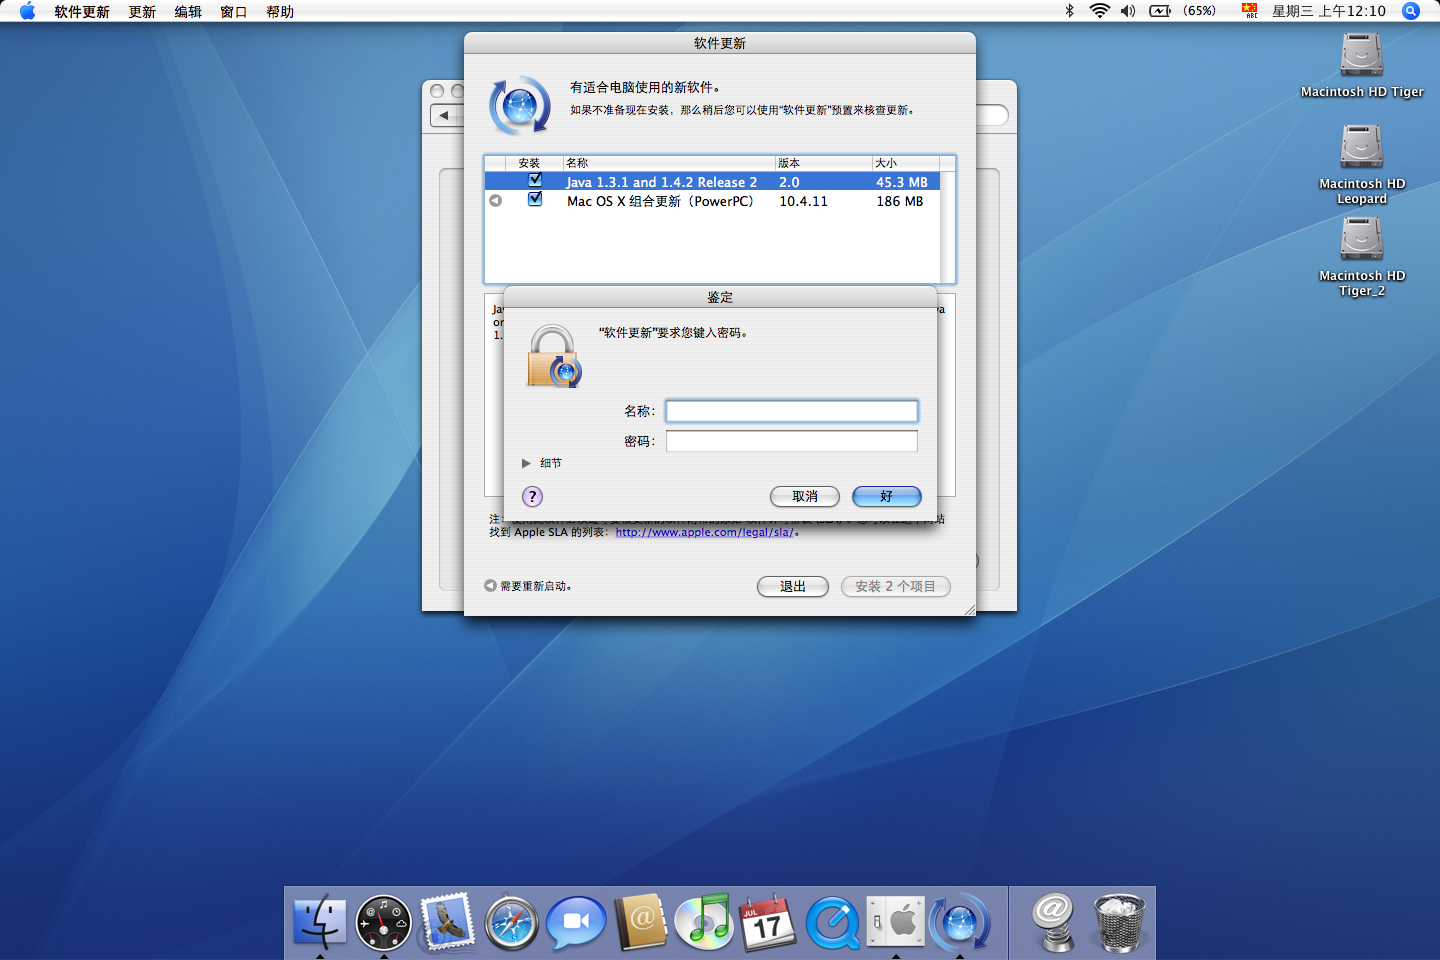Open the Apple menu
This screenshot has width=1440, height=960.
click(x=27, y=11)
